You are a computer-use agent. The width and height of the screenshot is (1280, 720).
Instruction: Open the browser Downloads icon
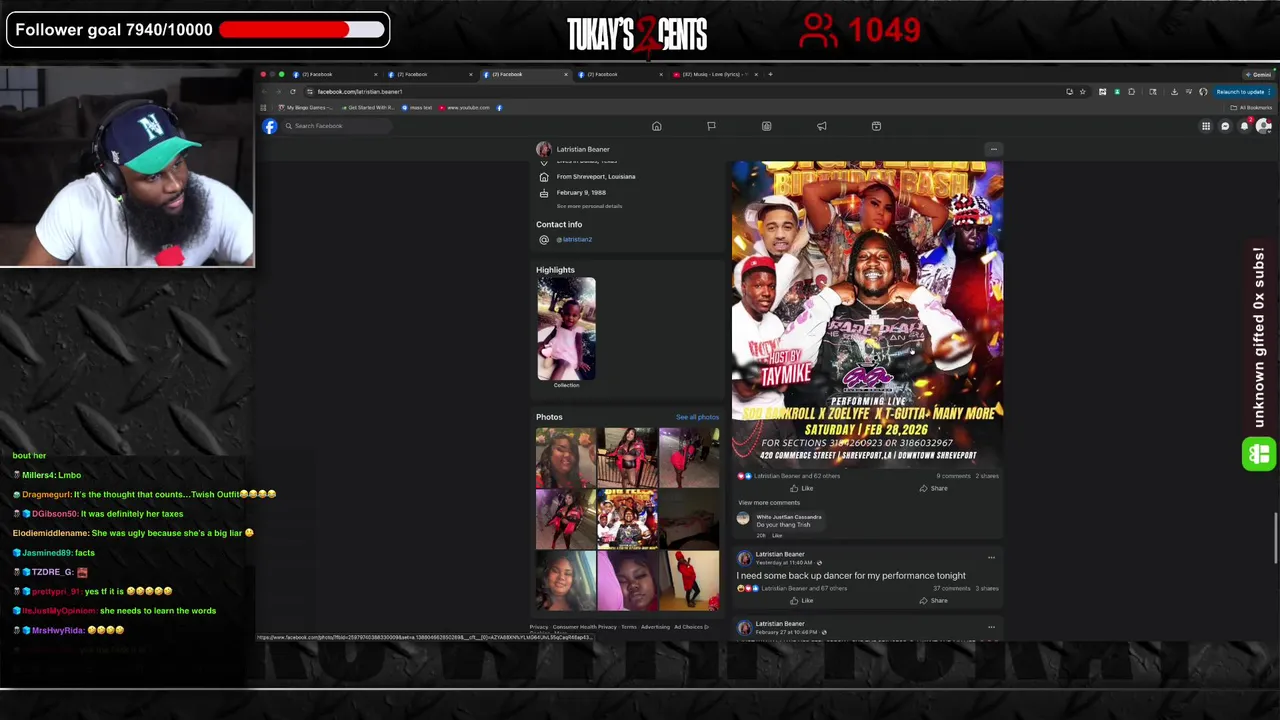pyautogui.click(x=1174, y=91)
